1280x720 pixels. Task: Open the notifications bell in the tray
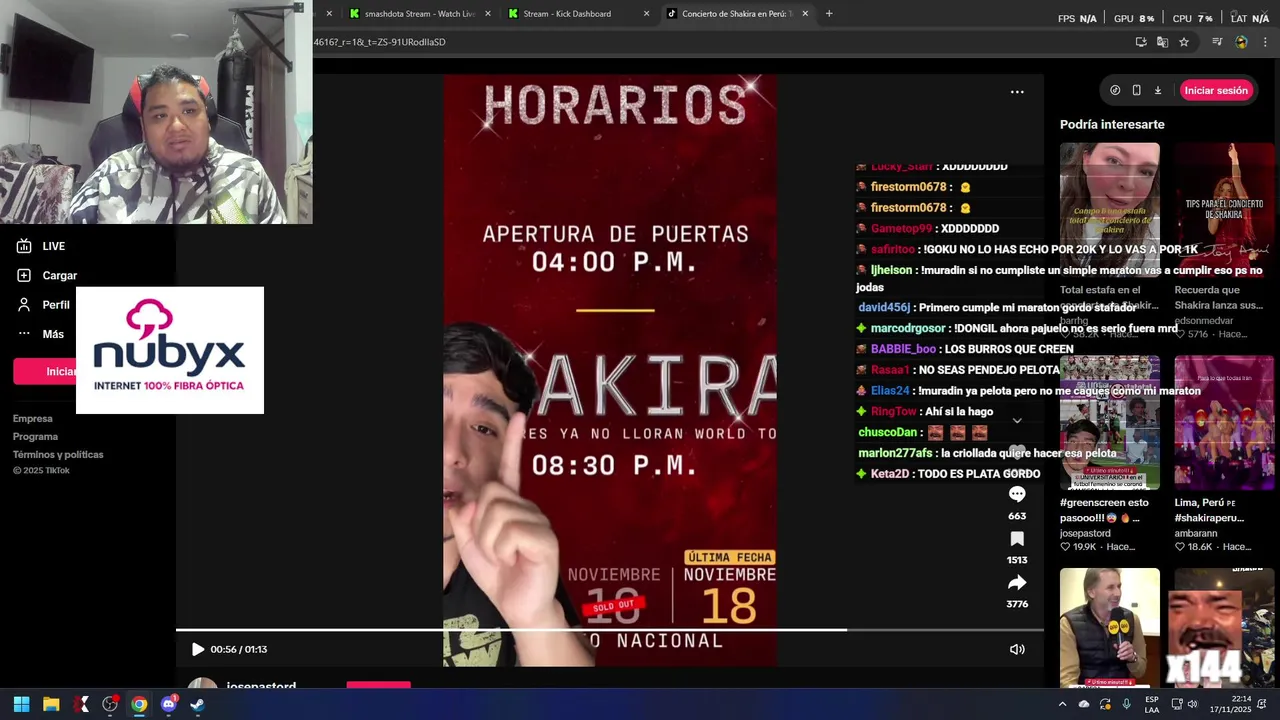coord(1263,704)
